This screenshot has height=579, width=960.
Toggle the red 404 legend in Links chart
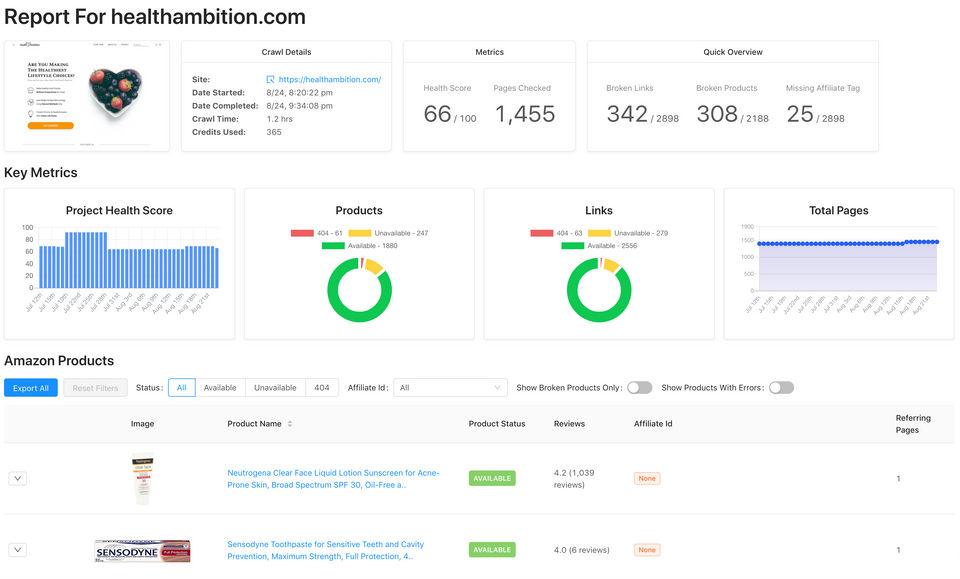pos(557,233)
